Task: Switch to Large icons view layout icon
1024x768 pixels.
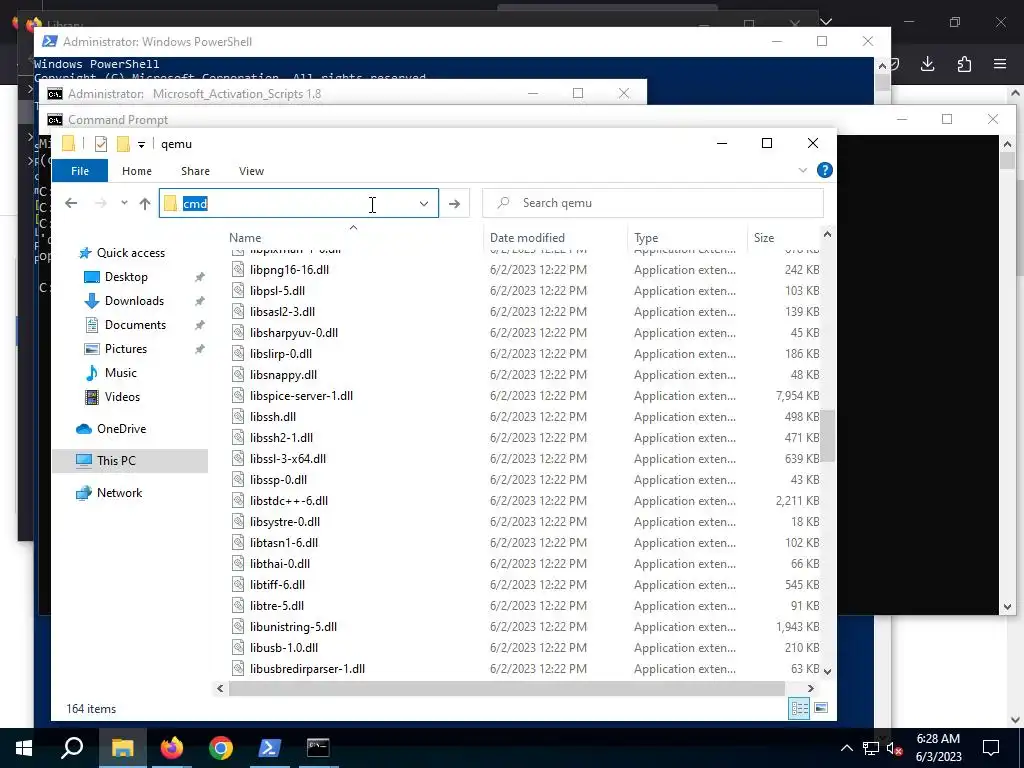Action: point(821,709)
